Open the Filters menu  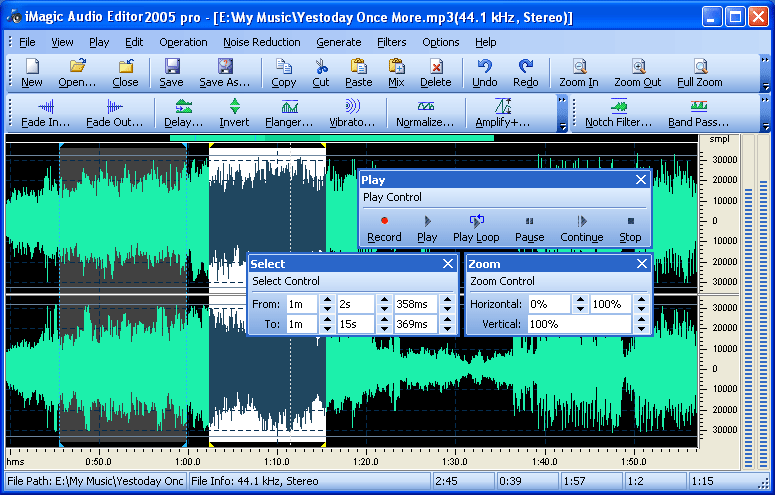point(391,43)
